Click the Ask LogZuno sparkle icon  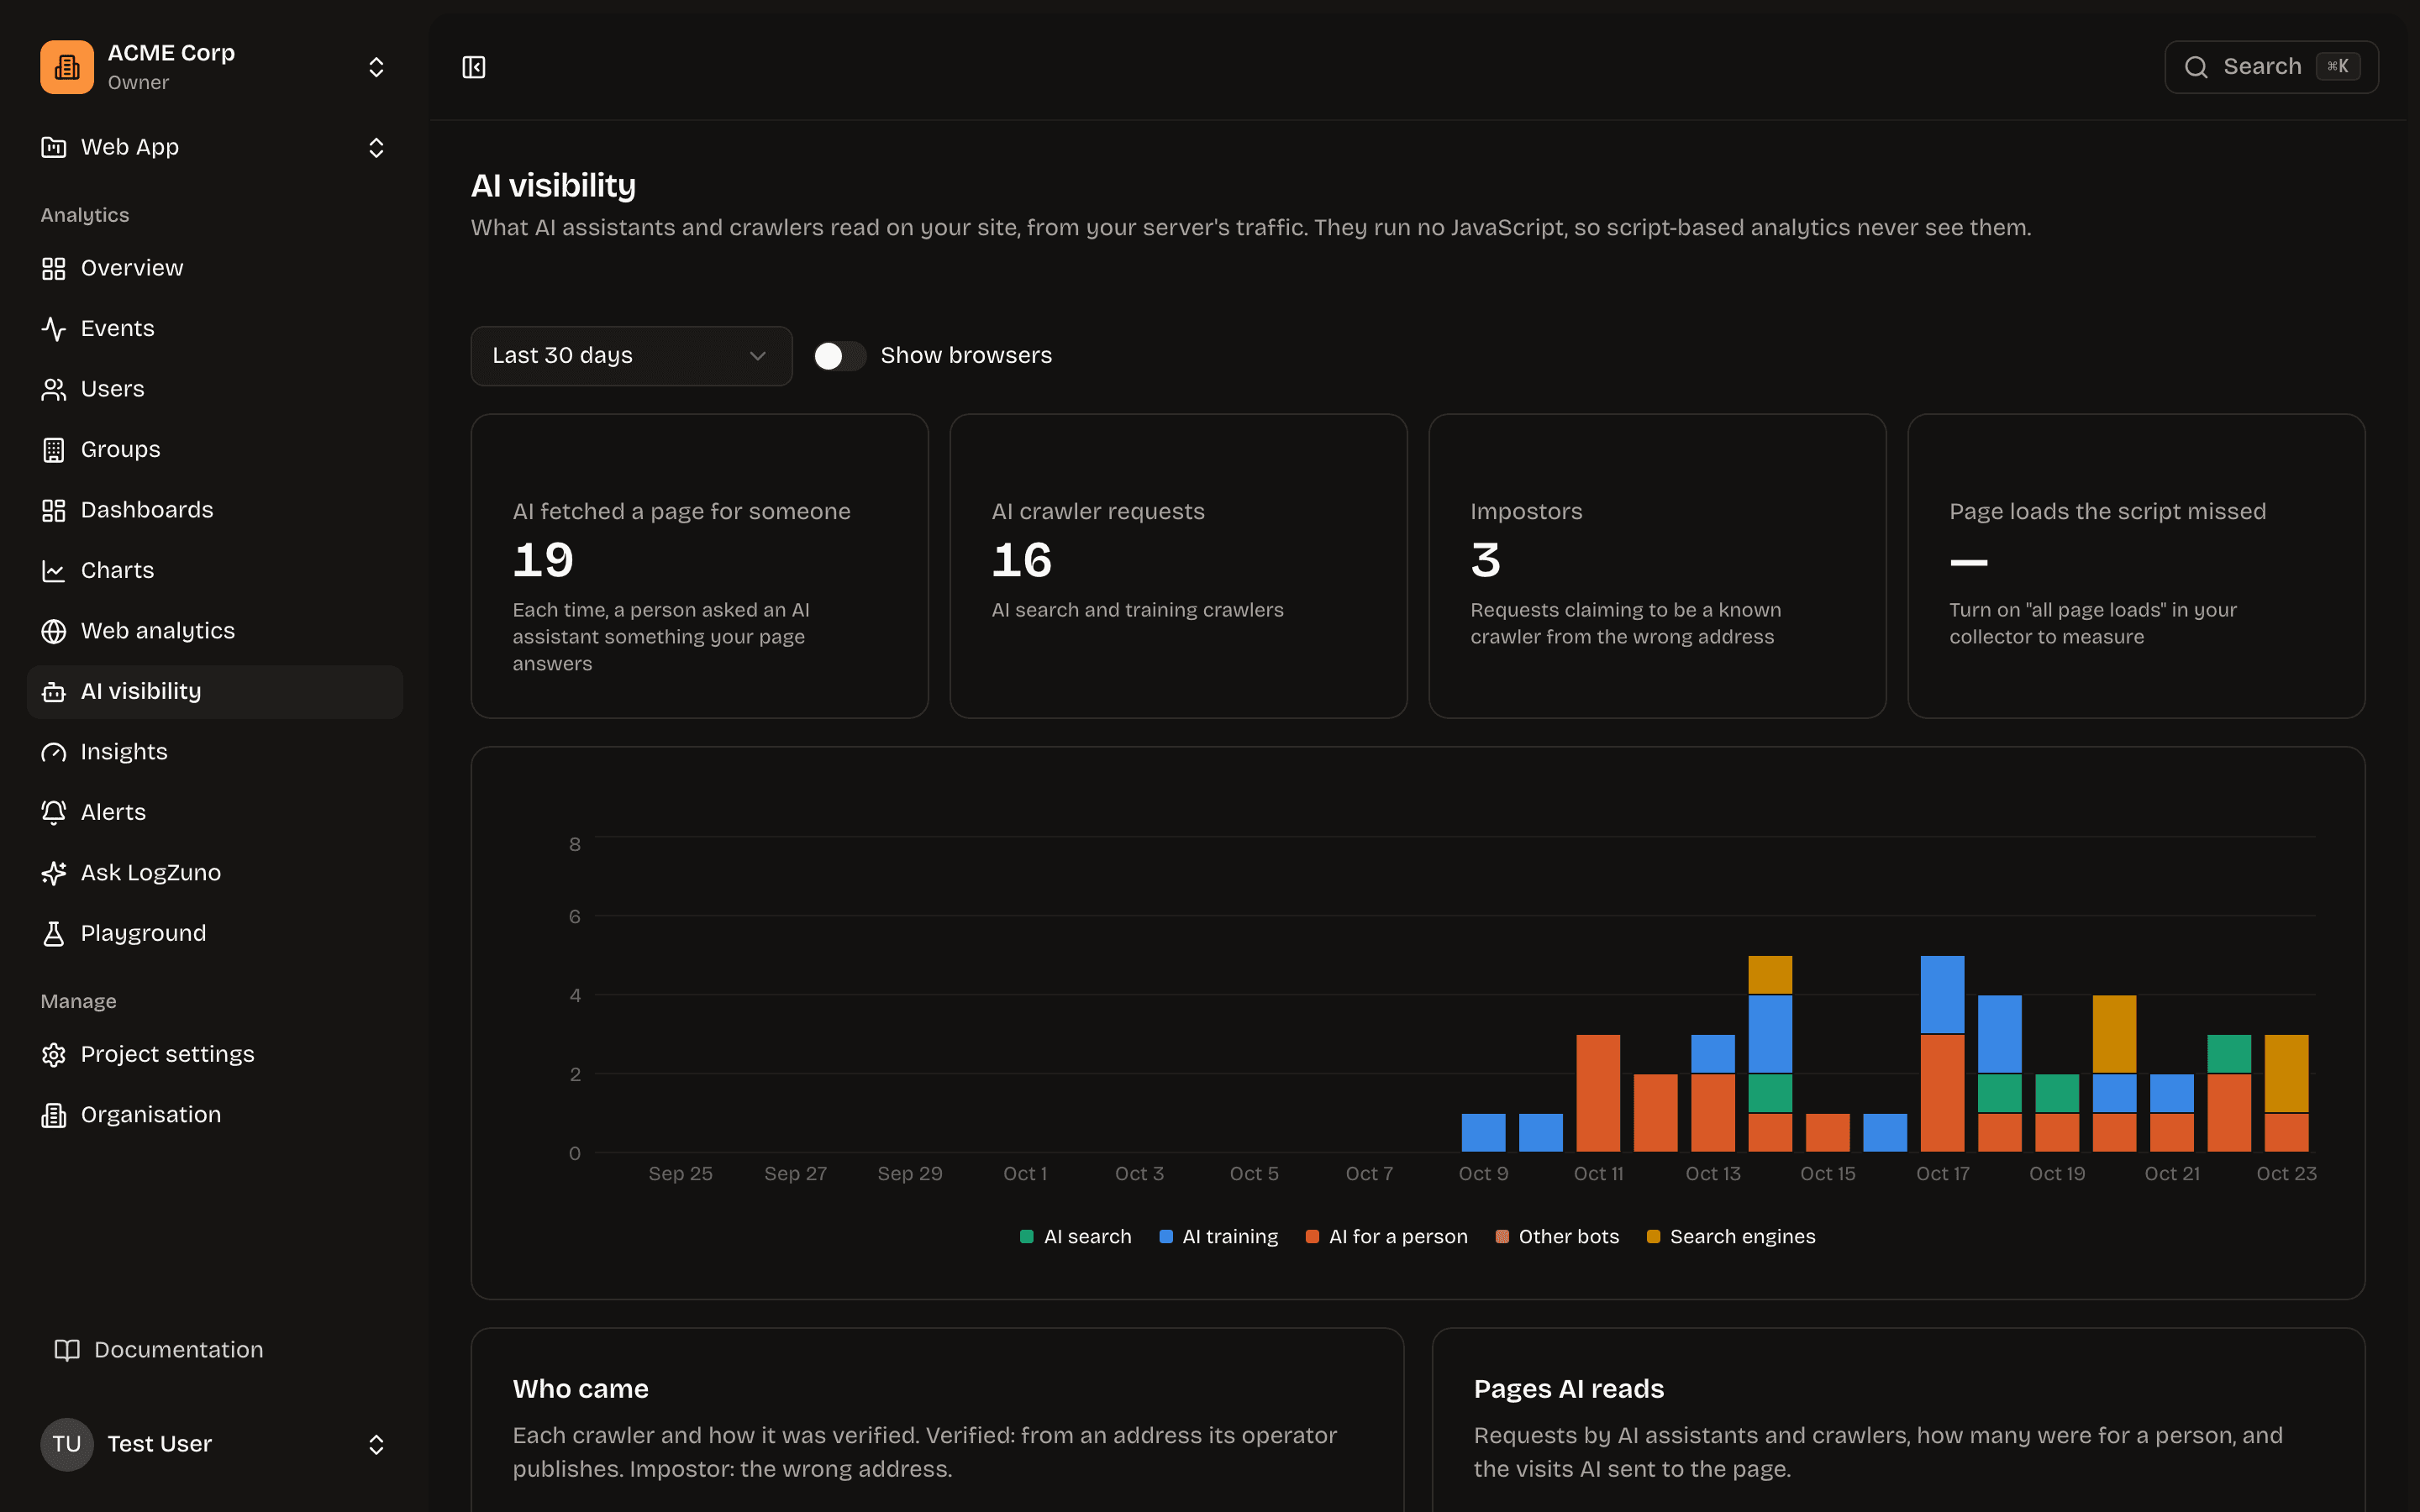tap(54, 873)
